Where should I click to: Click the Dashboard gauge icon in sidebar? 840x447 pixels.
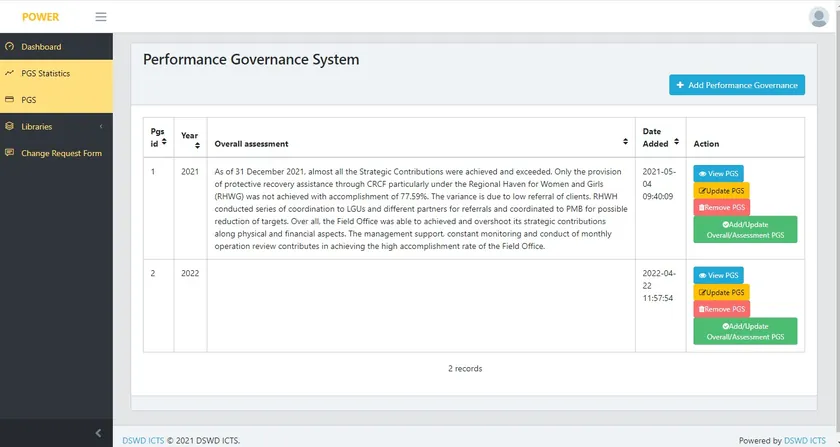9,47
